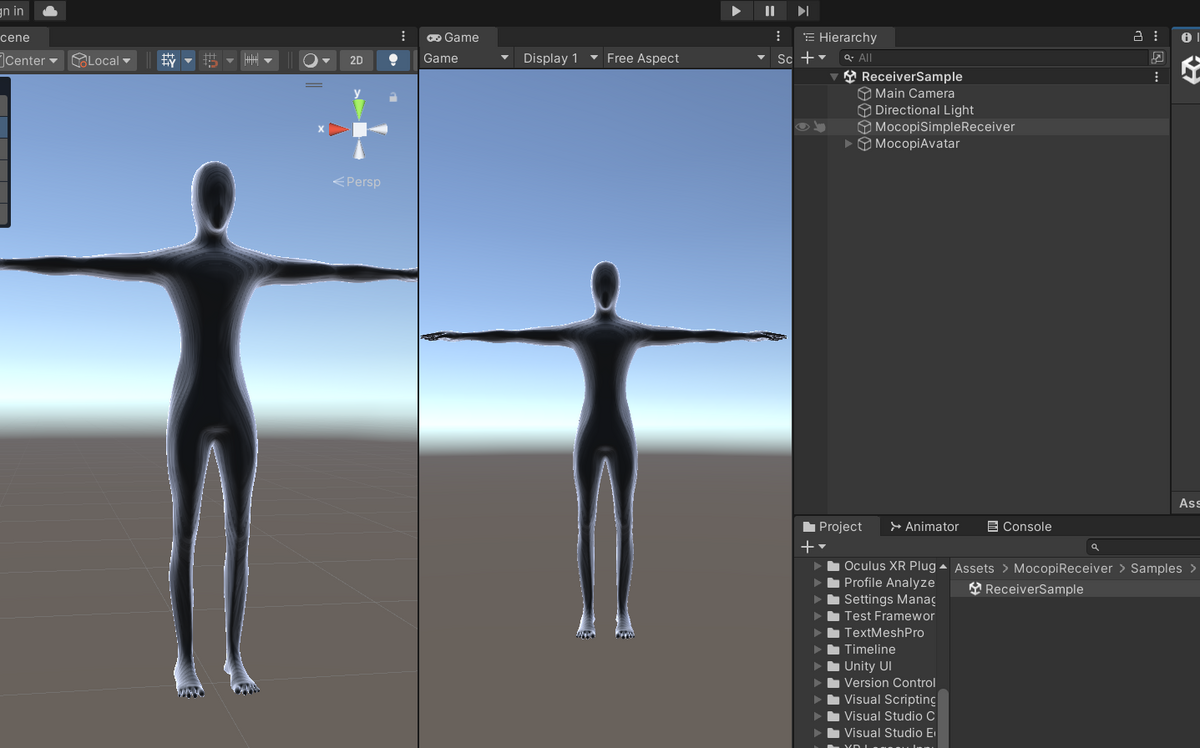Switch to the Console tab
1200x748 pixels.
(1019, 526)
